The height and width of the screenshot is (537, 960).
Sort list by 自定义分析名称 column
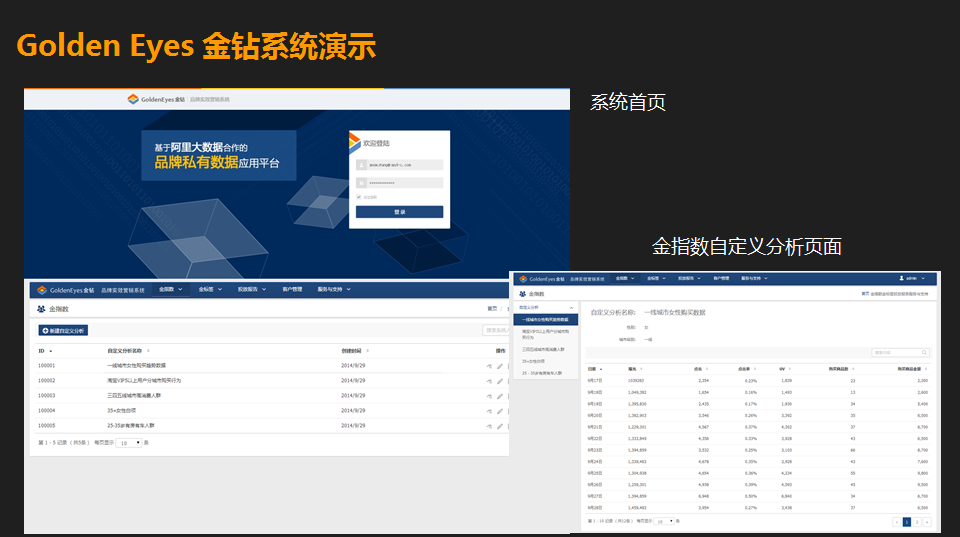click(x=128, y=351)
